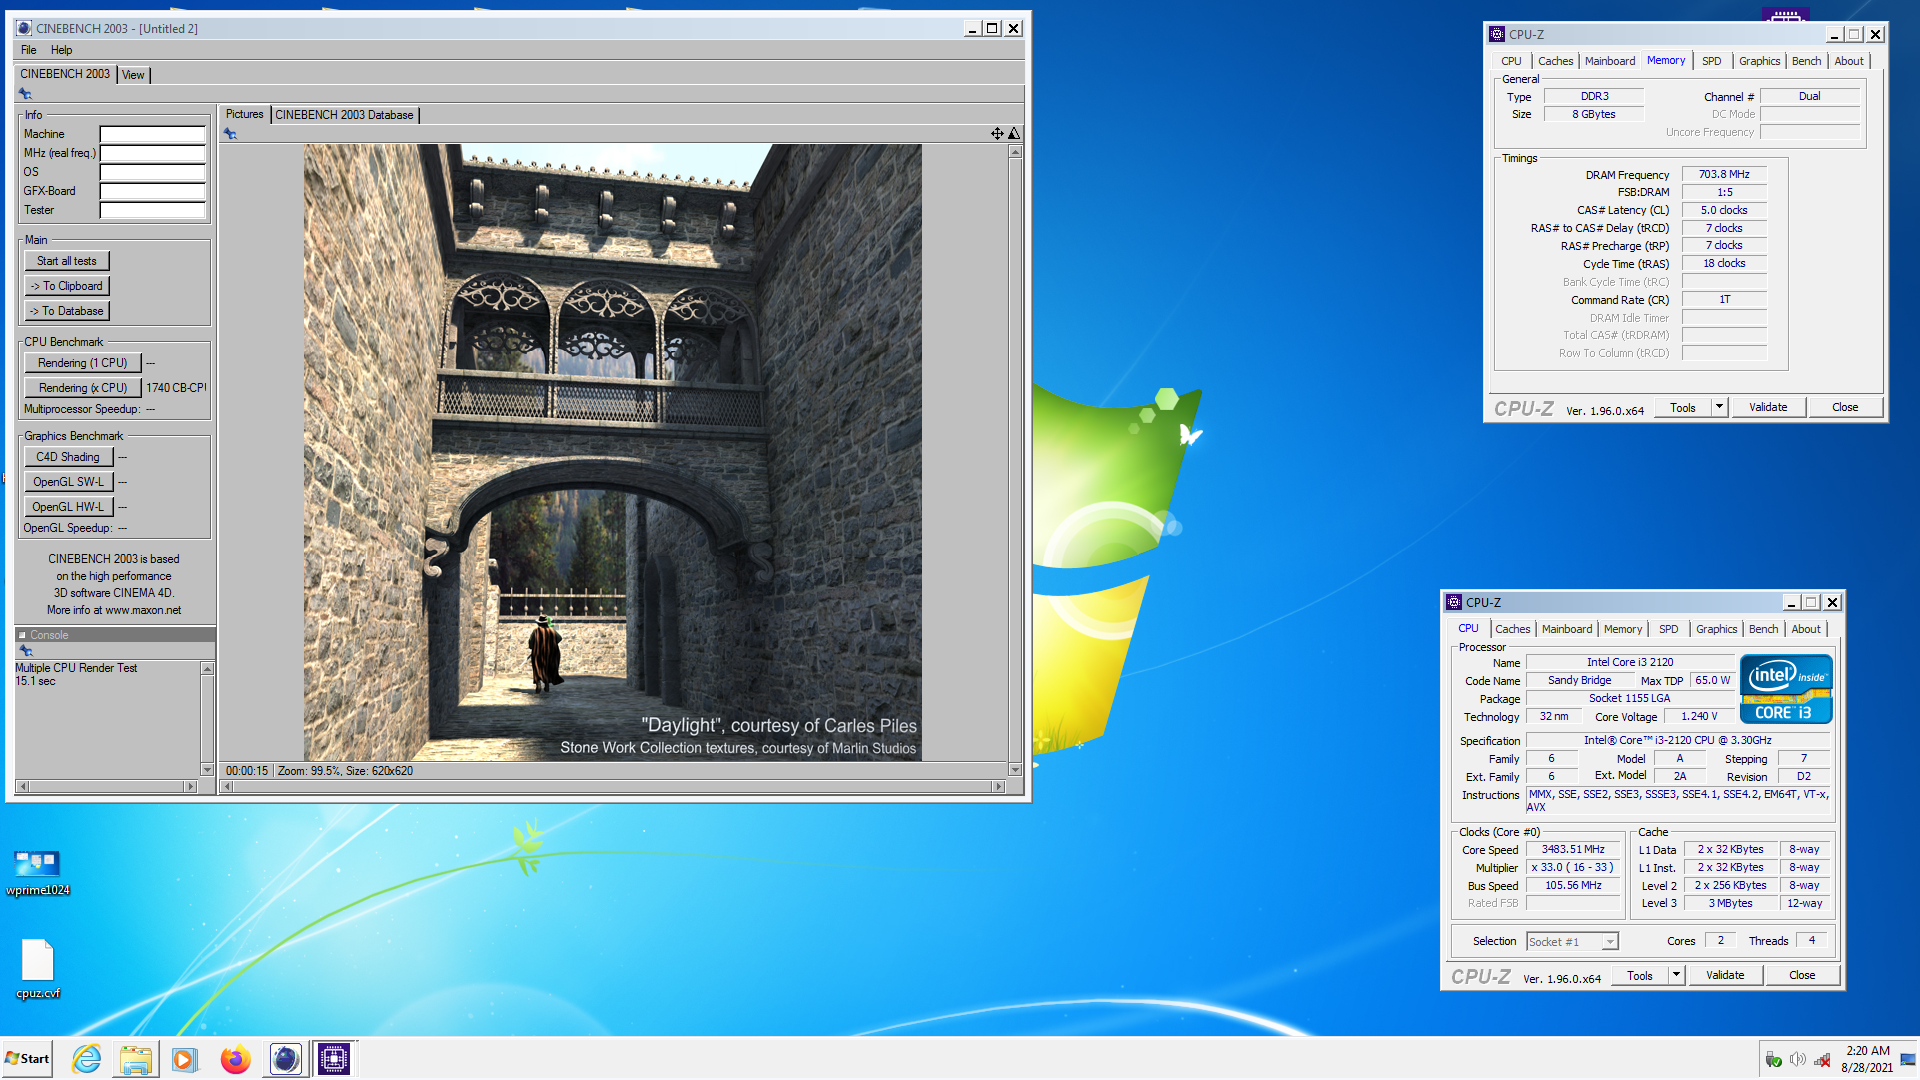Viewport: 1920px width, 1080px height.
Task: Select the CINEBENCH 2003 Database tab
Action: [x=344, y=115]
